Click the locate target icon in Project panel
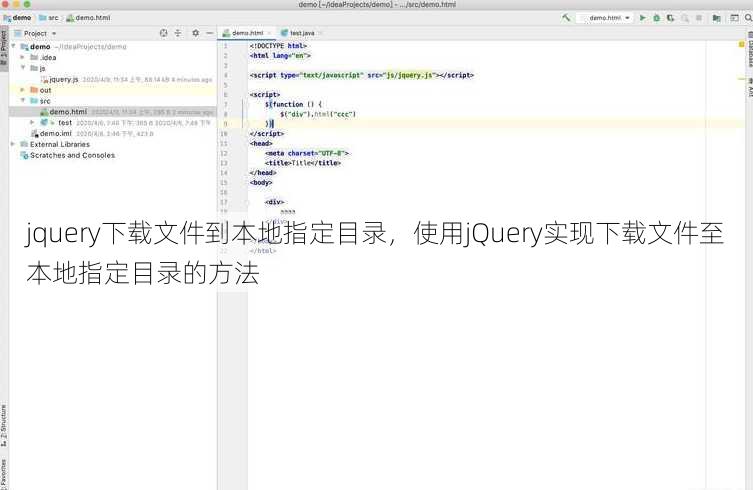Image resolution: width=753 pixels, height=490 pixels. pyautogui.click(x=164, y=33)
